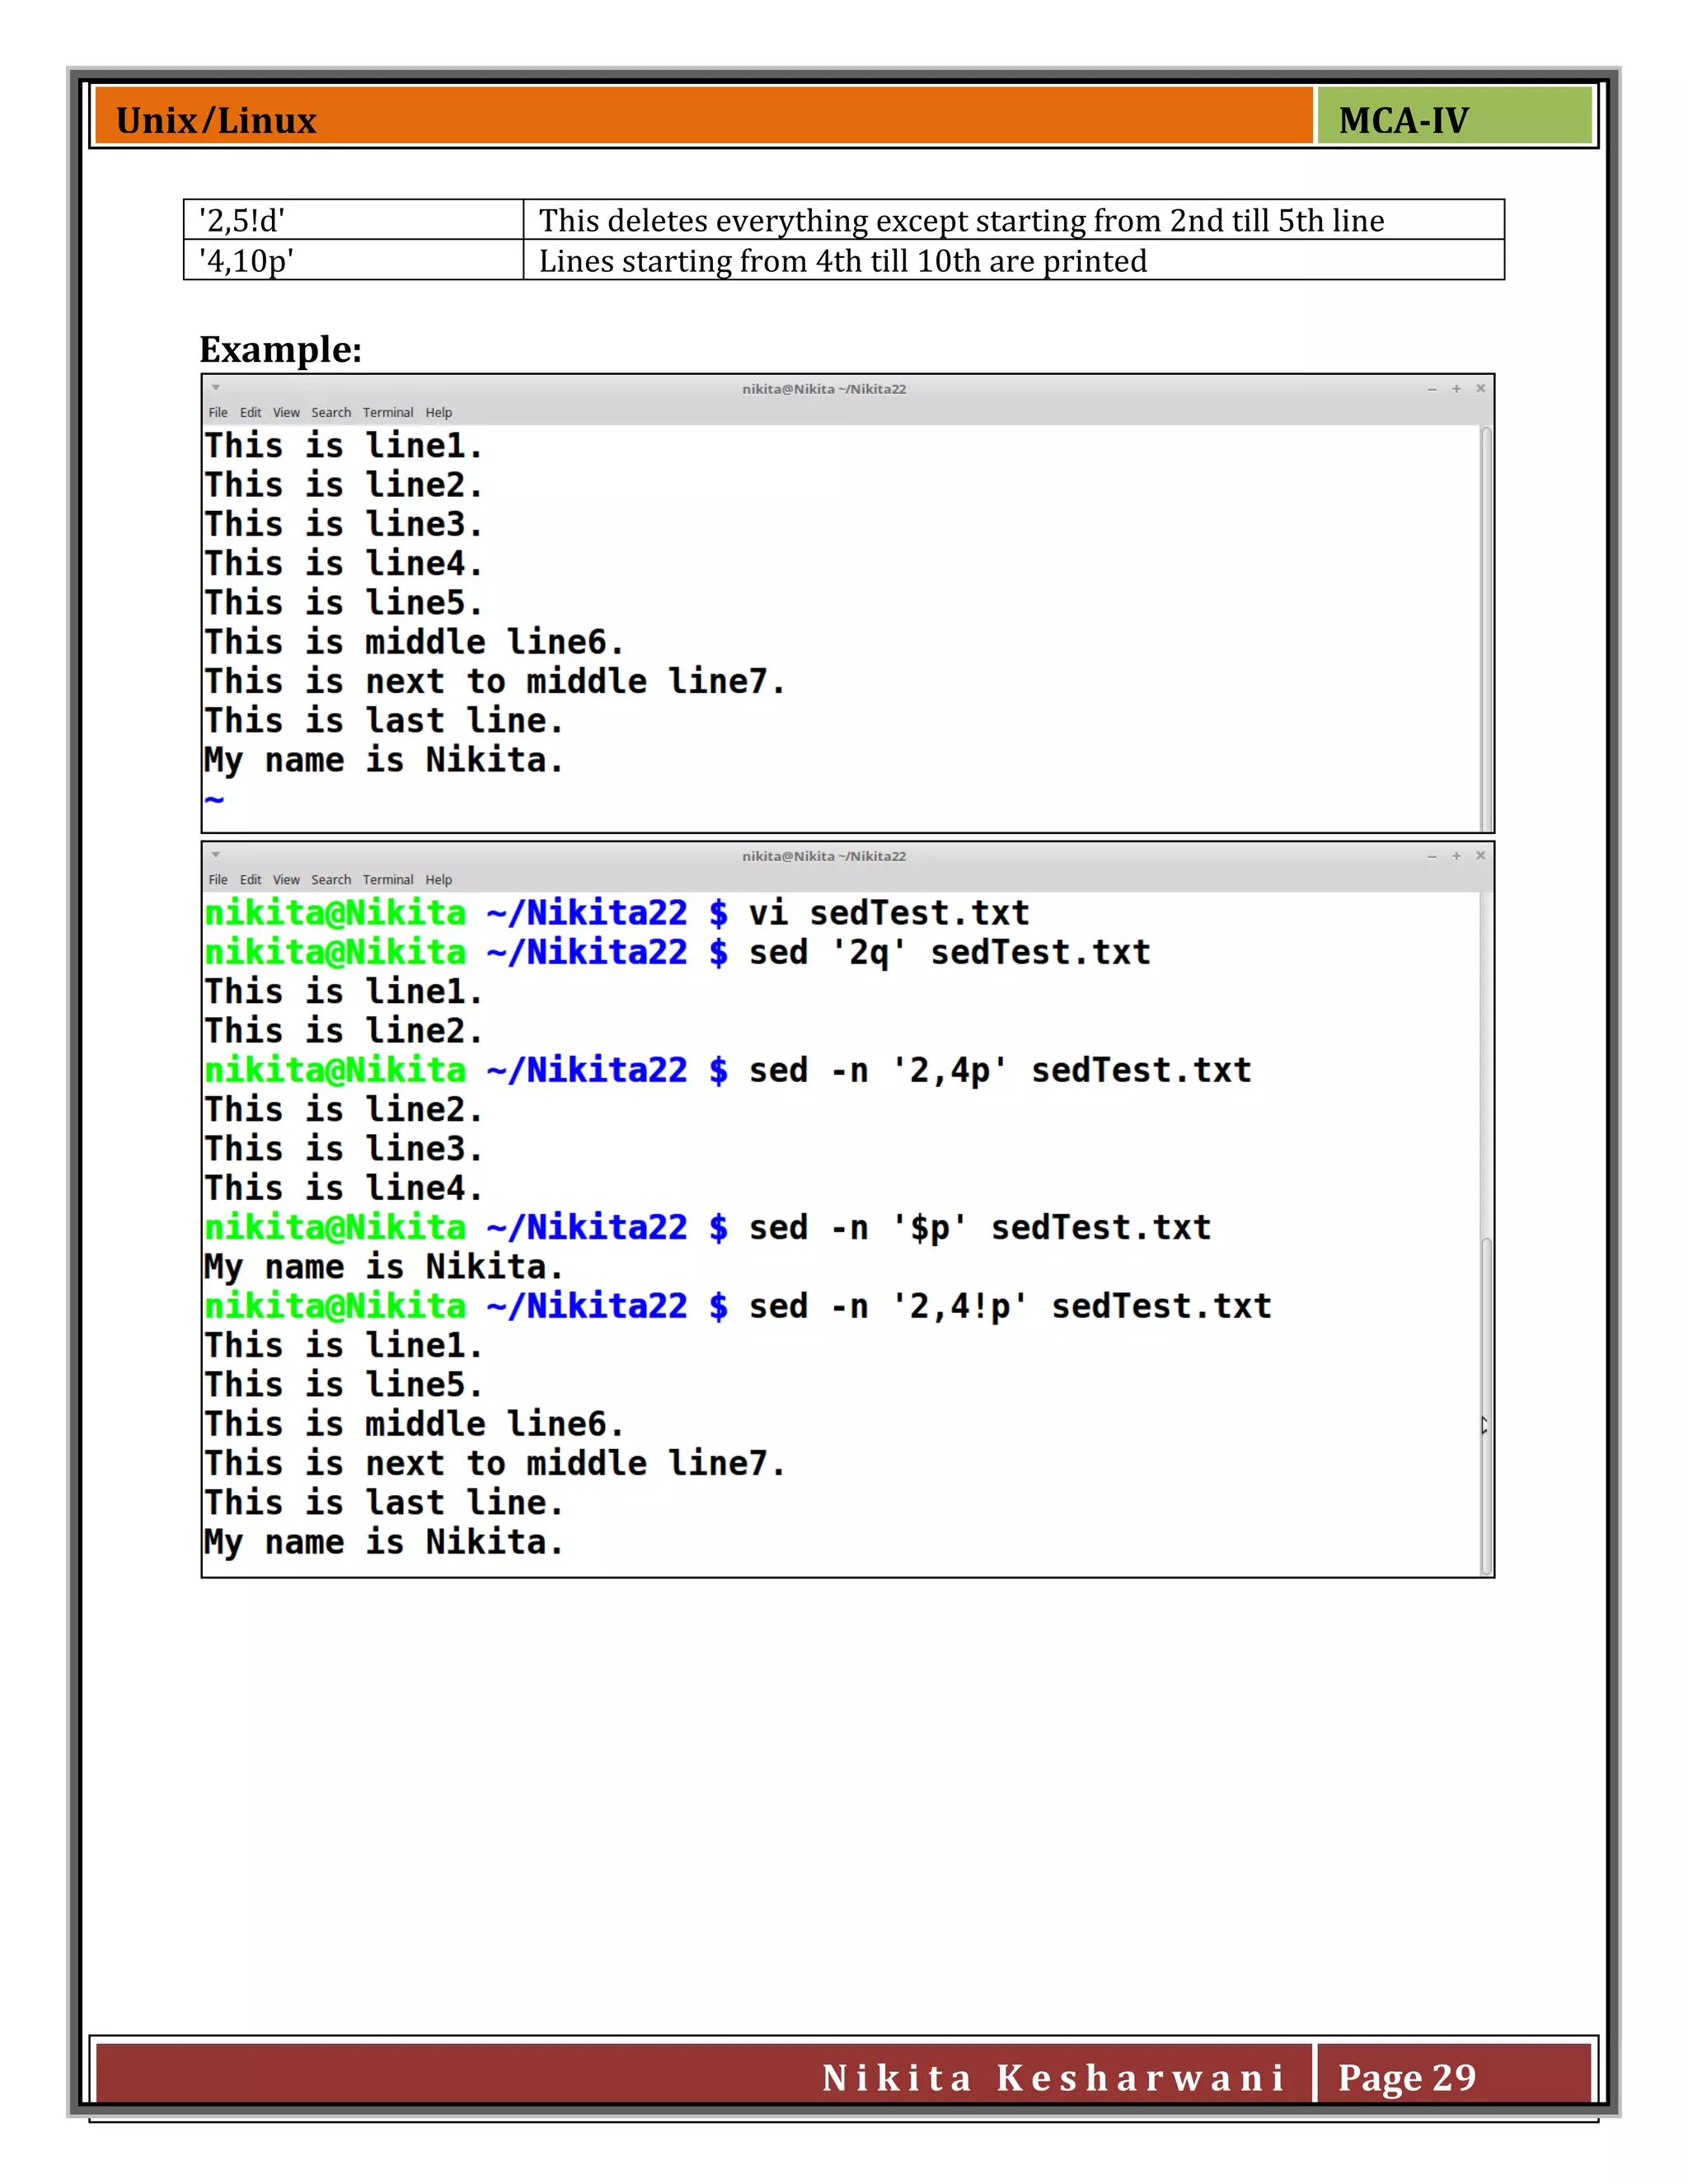Click the blue tilde line in vi

pyautogui.click(x=214, y=799)
